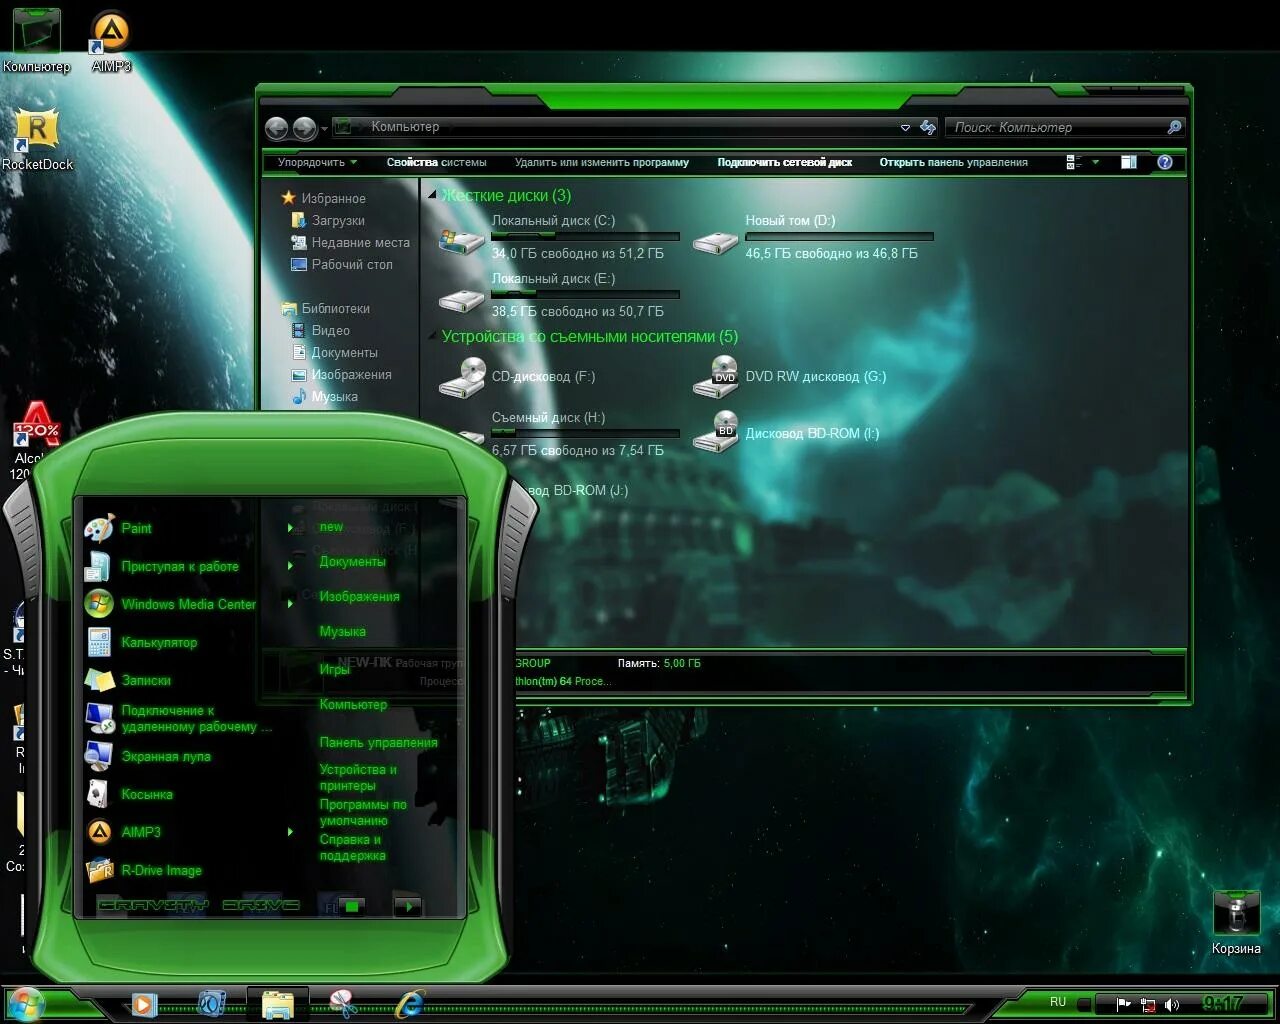1280x1024 pixels.
Task: Click Открыть панель управления
Action: 954,162
